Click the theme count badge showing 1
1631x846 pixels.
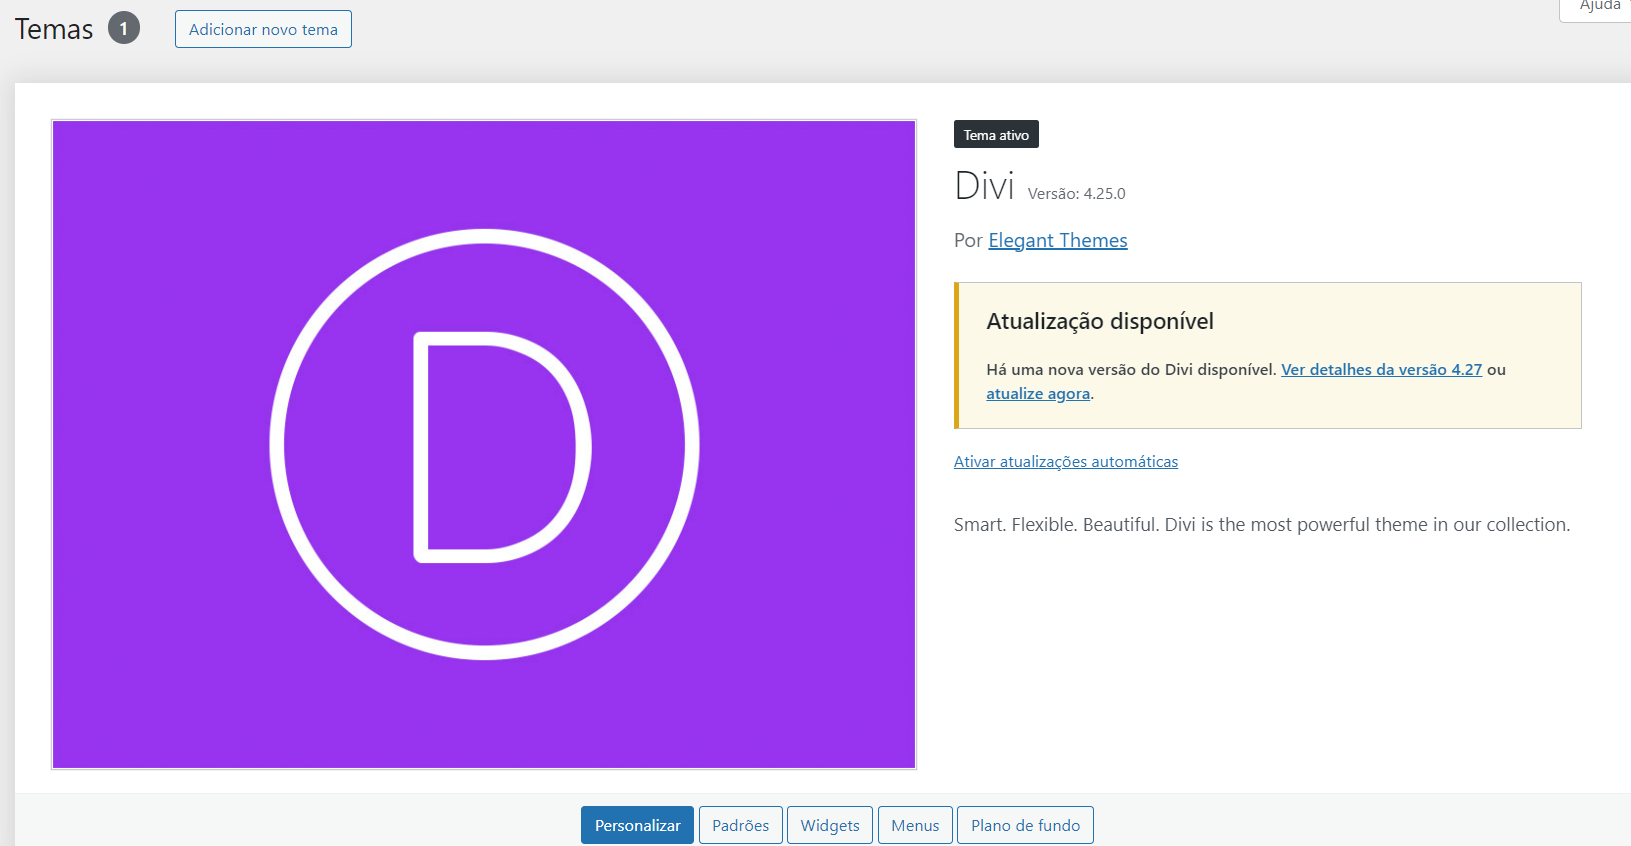click(x=124, y=28)
